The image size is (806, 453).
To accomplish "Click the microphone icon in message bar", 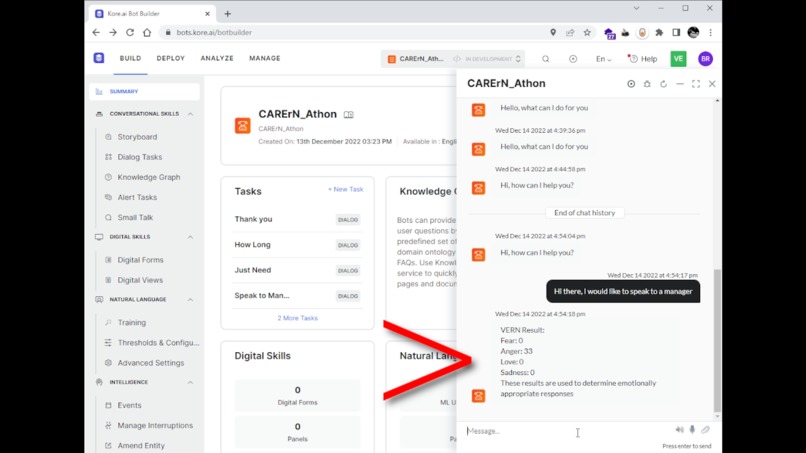I will tap(692, 430).
